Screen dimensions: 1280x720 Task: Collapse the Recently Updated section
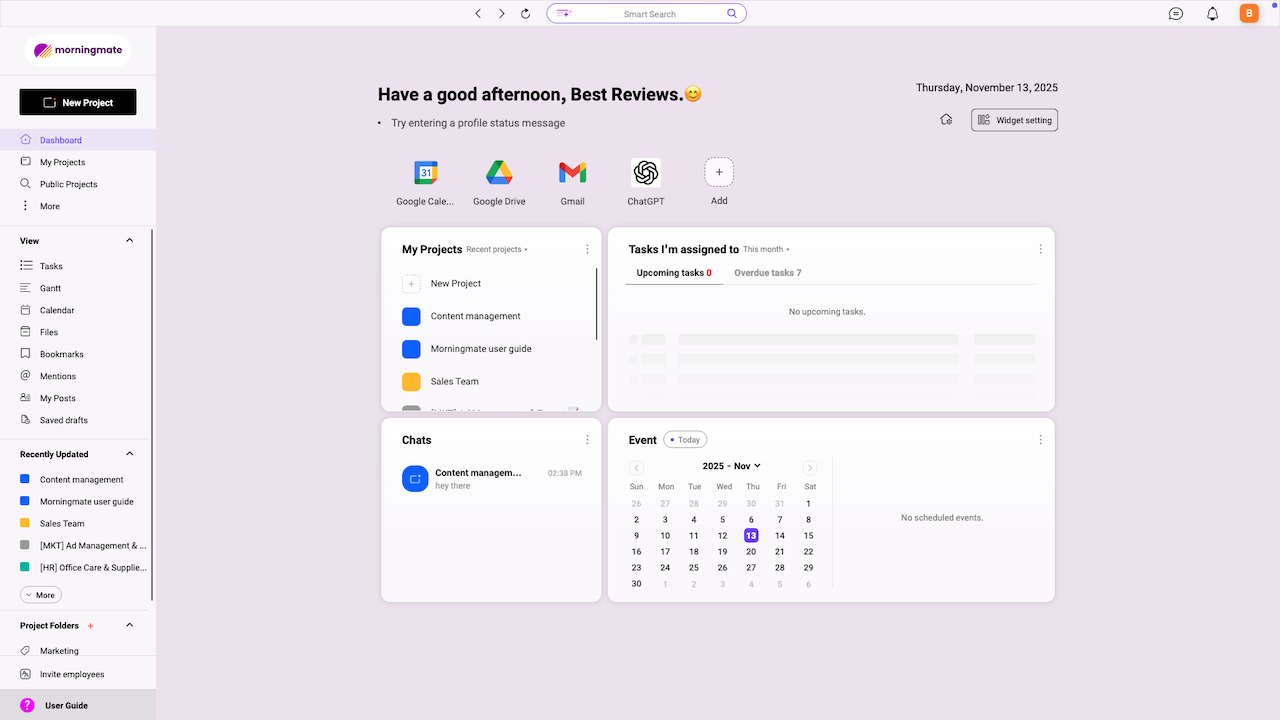point(129,453)
